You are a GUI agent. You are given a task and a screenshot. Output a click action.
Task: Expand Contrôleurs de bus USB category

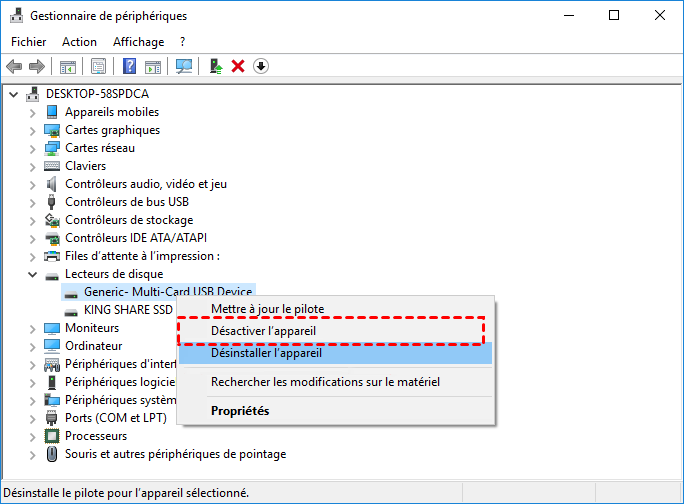coord(33,203)
